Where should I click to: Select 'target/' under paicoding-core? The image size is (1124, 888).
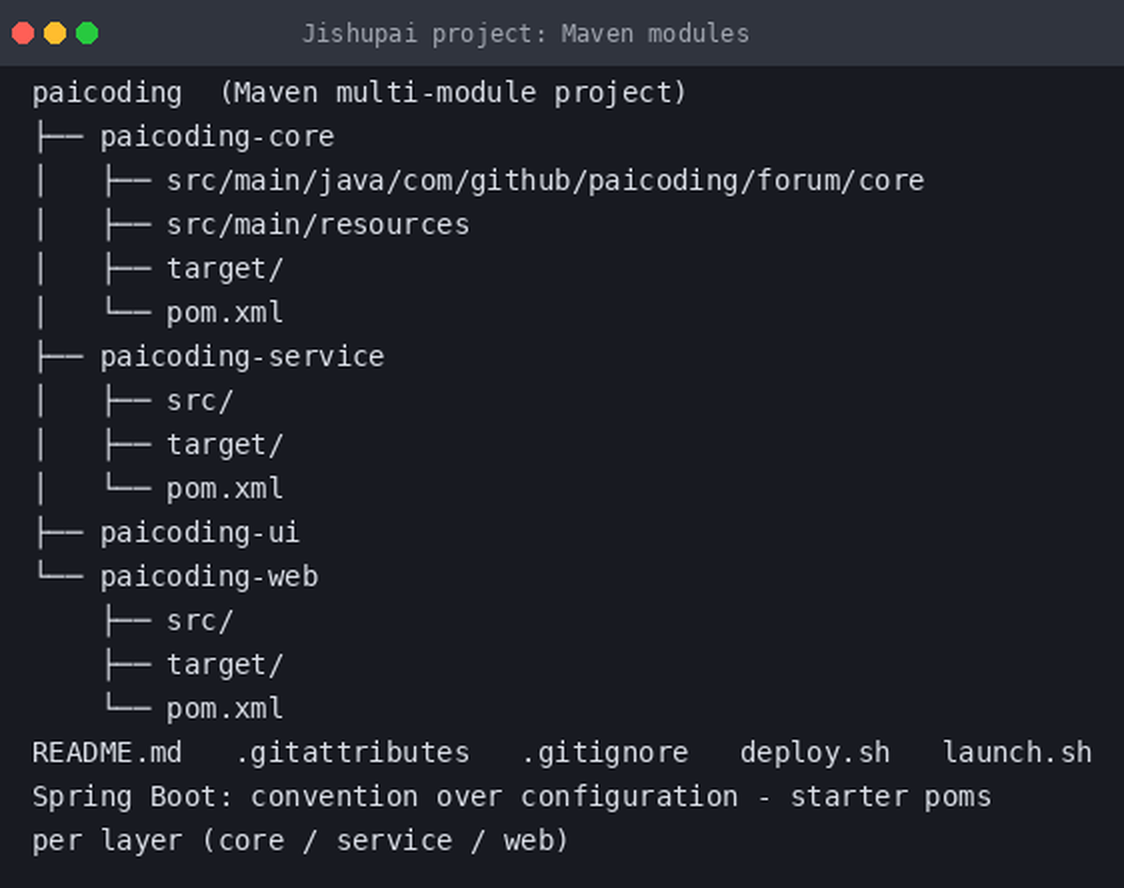click(225, 269)
